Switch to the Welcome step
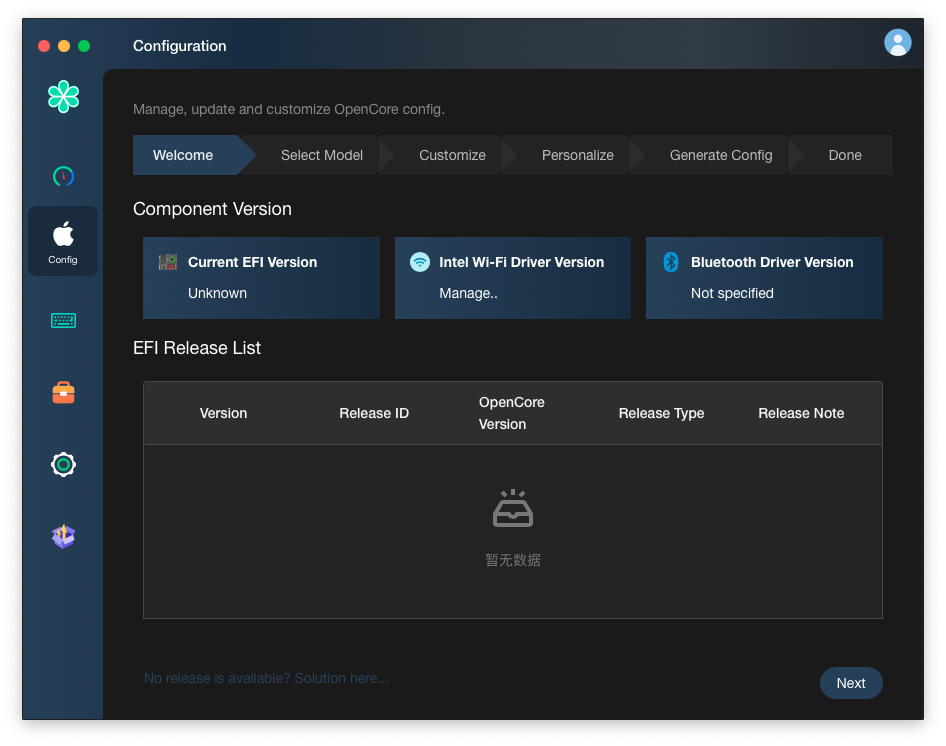The image size is (946, 746). (187, 155)
